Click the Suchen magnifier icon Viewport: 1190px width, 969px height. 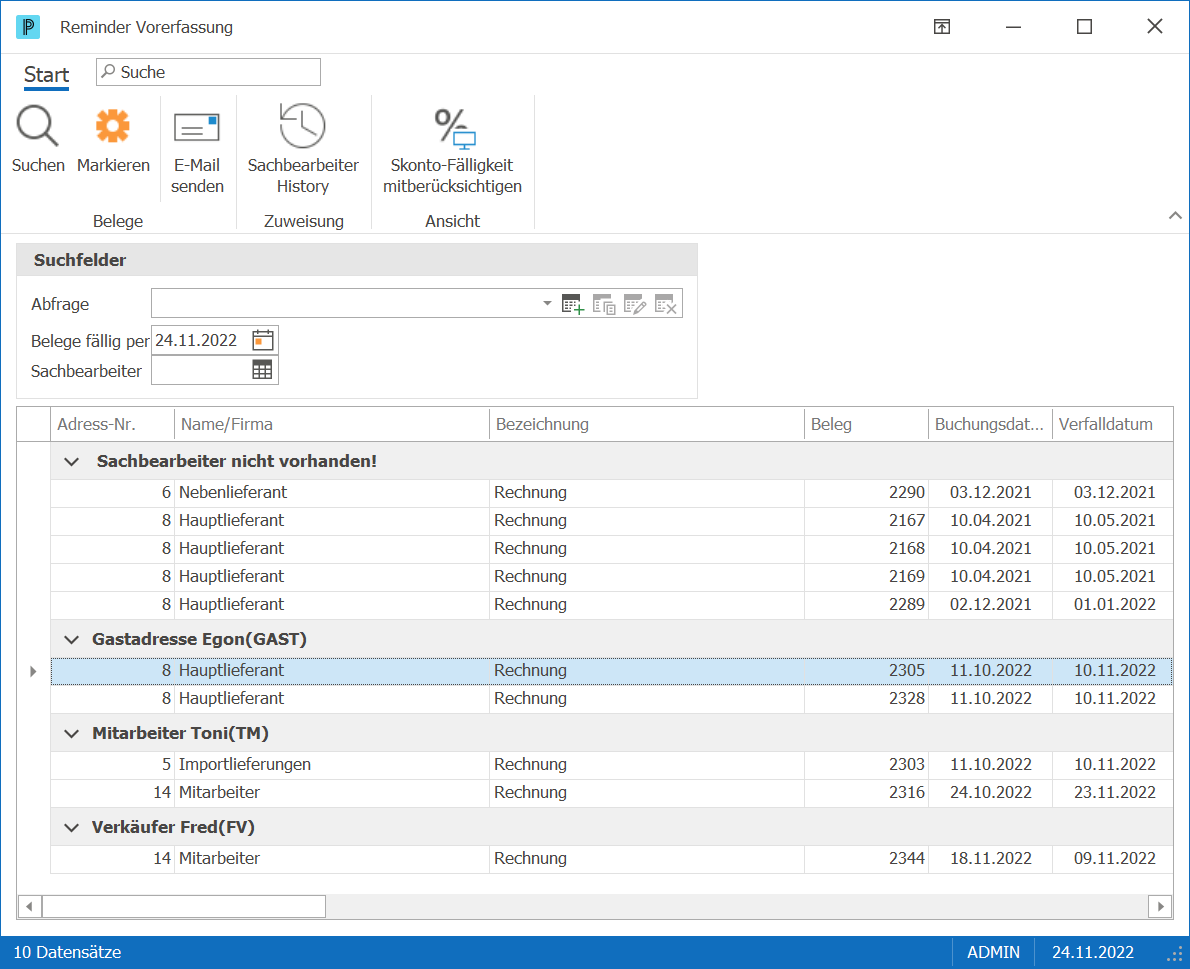(37, 126)
